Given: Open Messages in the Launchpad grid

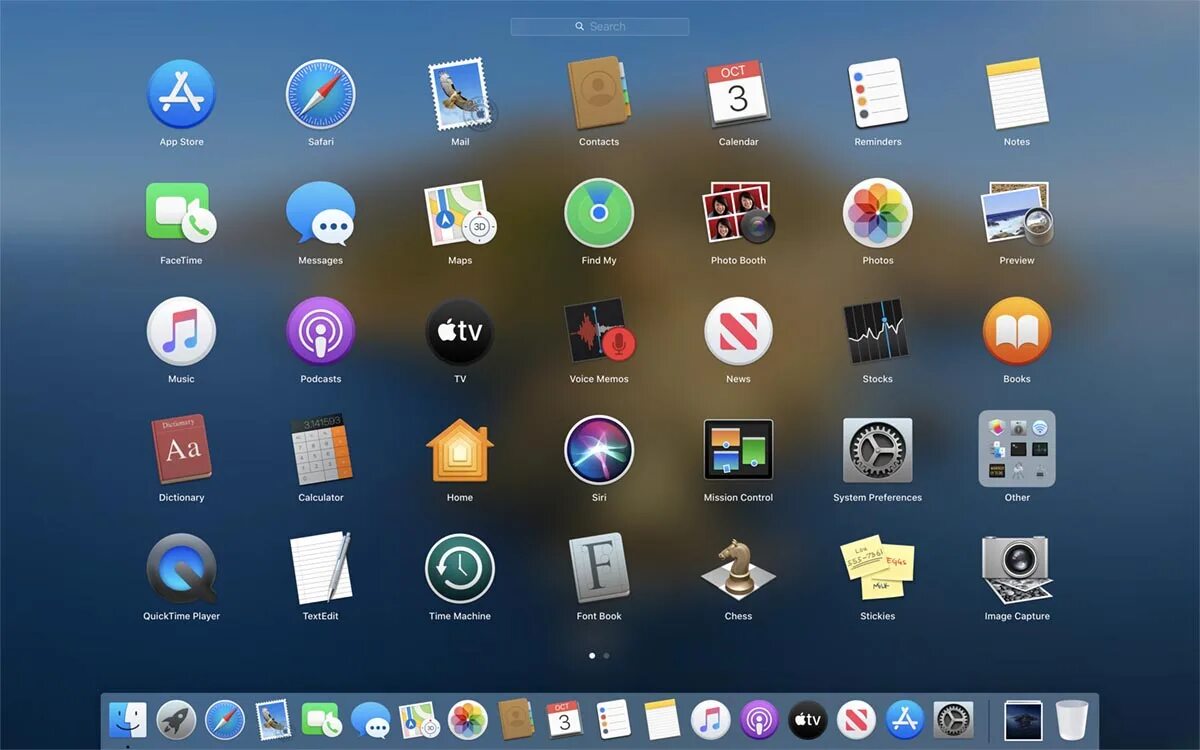Looking at the screenshot, I should click(321, 213).
